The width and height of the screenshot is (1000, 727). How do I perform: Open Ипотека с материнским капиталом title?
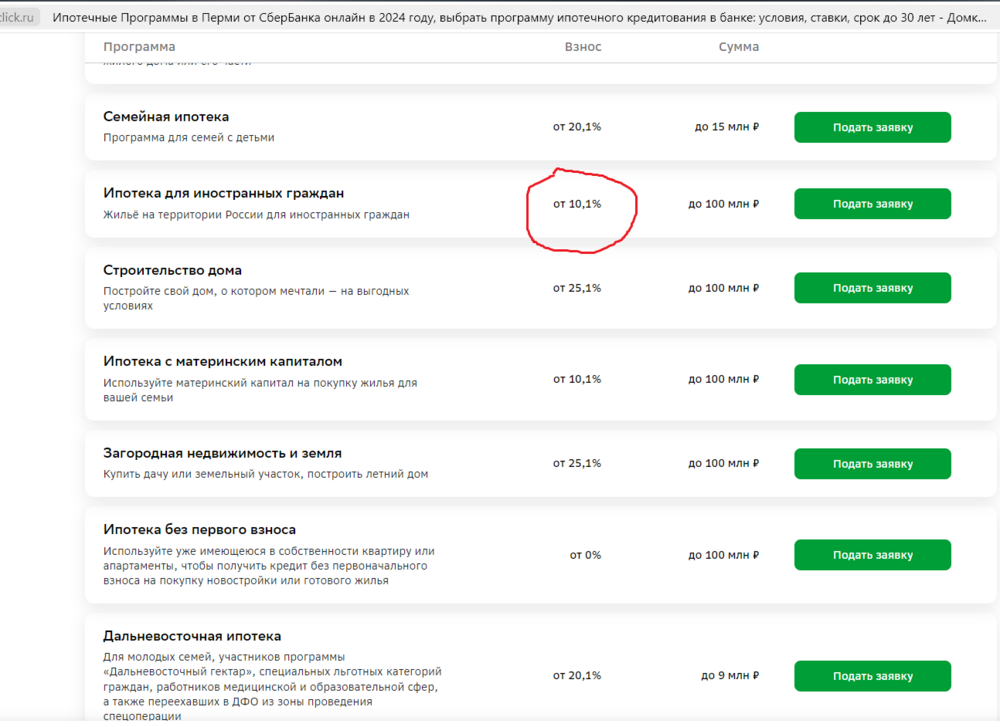pyautogui.click(x=223, y=362)
